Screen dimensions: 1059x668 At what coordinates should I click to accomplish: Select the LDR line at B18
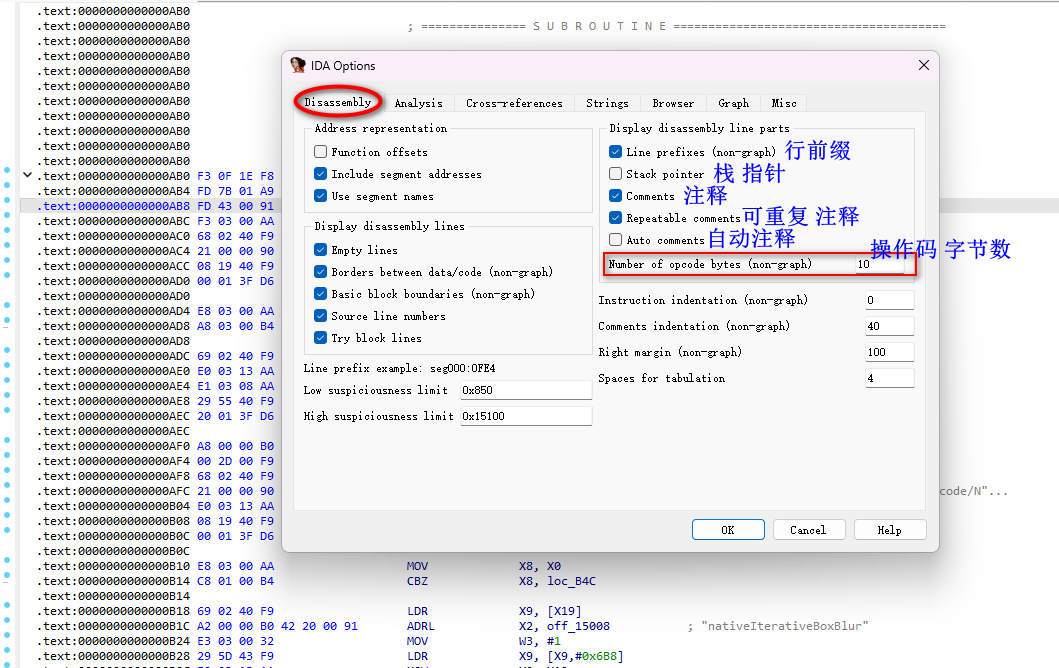point(417,611)
